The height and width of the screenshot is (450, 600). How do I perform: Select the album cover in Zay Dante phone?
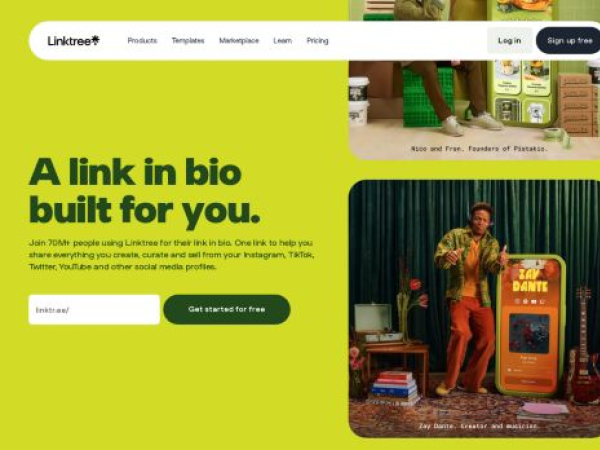point(529,333)
